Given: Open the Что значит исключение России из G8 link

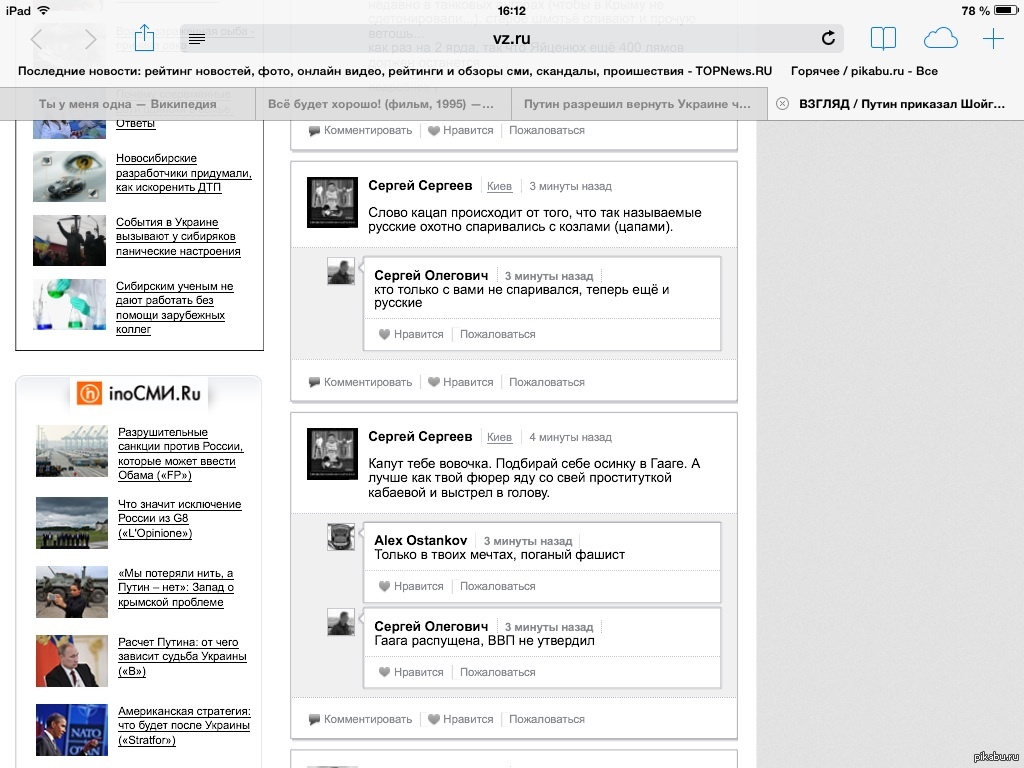Looking at the screenshot, I should [180, 519].
